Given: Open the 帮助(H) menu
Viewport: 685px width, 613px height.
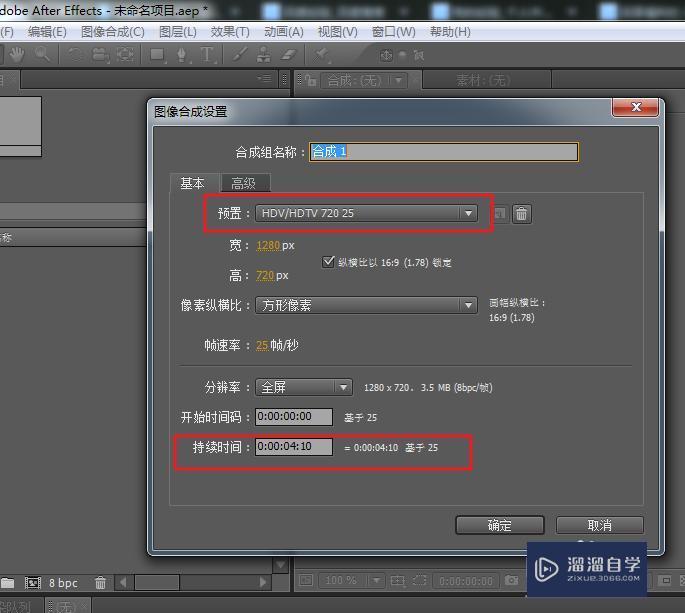Looking at the screenshot, I should pos(450,32).
